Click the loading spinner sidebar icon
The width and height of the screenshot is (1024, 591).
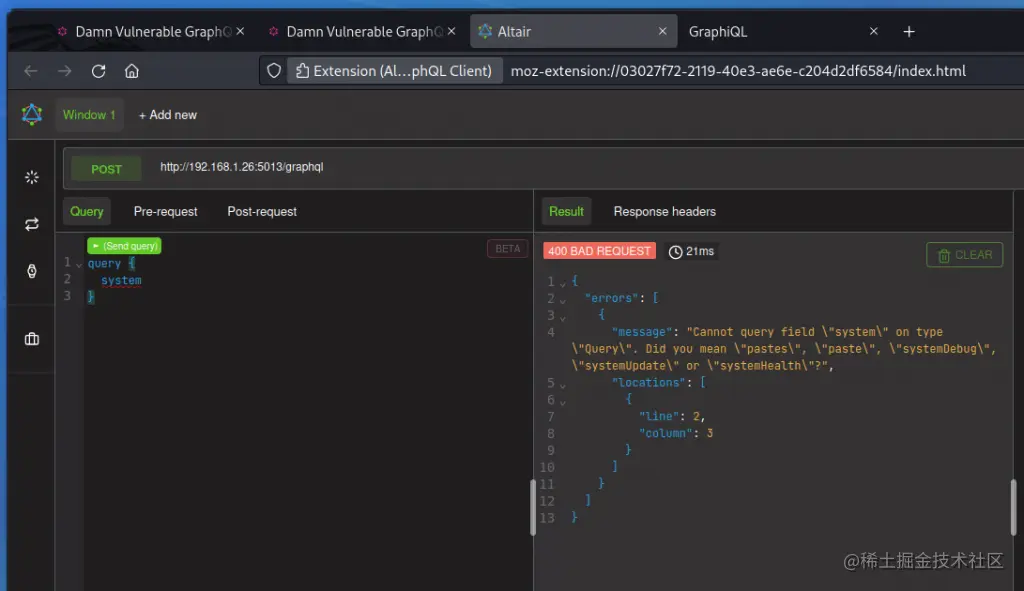pos(31,178)
